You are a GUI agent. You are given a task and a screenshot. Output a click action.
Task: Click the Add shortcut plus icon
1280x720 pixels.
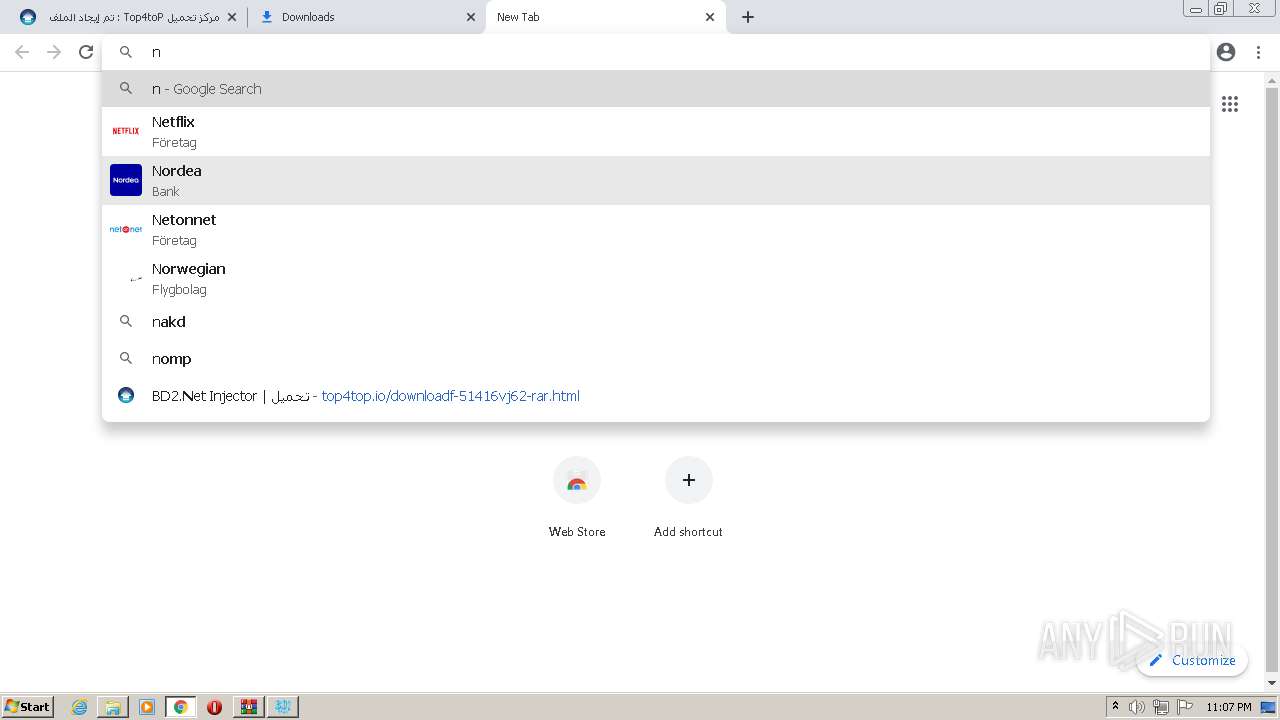tap(689, 481)
